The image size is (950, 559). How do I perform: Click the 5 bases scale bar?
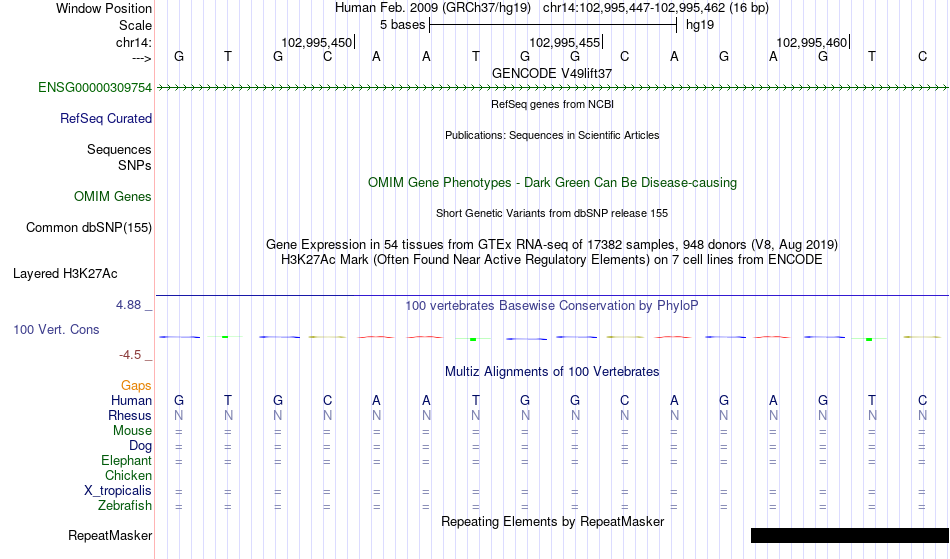pos(553,25)
